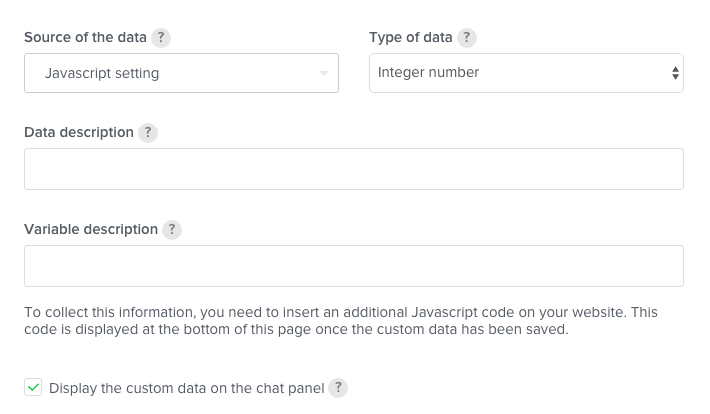Open help icon beside Type of data
This screenshot has height=414, width=710.
(x=466, y=38)
